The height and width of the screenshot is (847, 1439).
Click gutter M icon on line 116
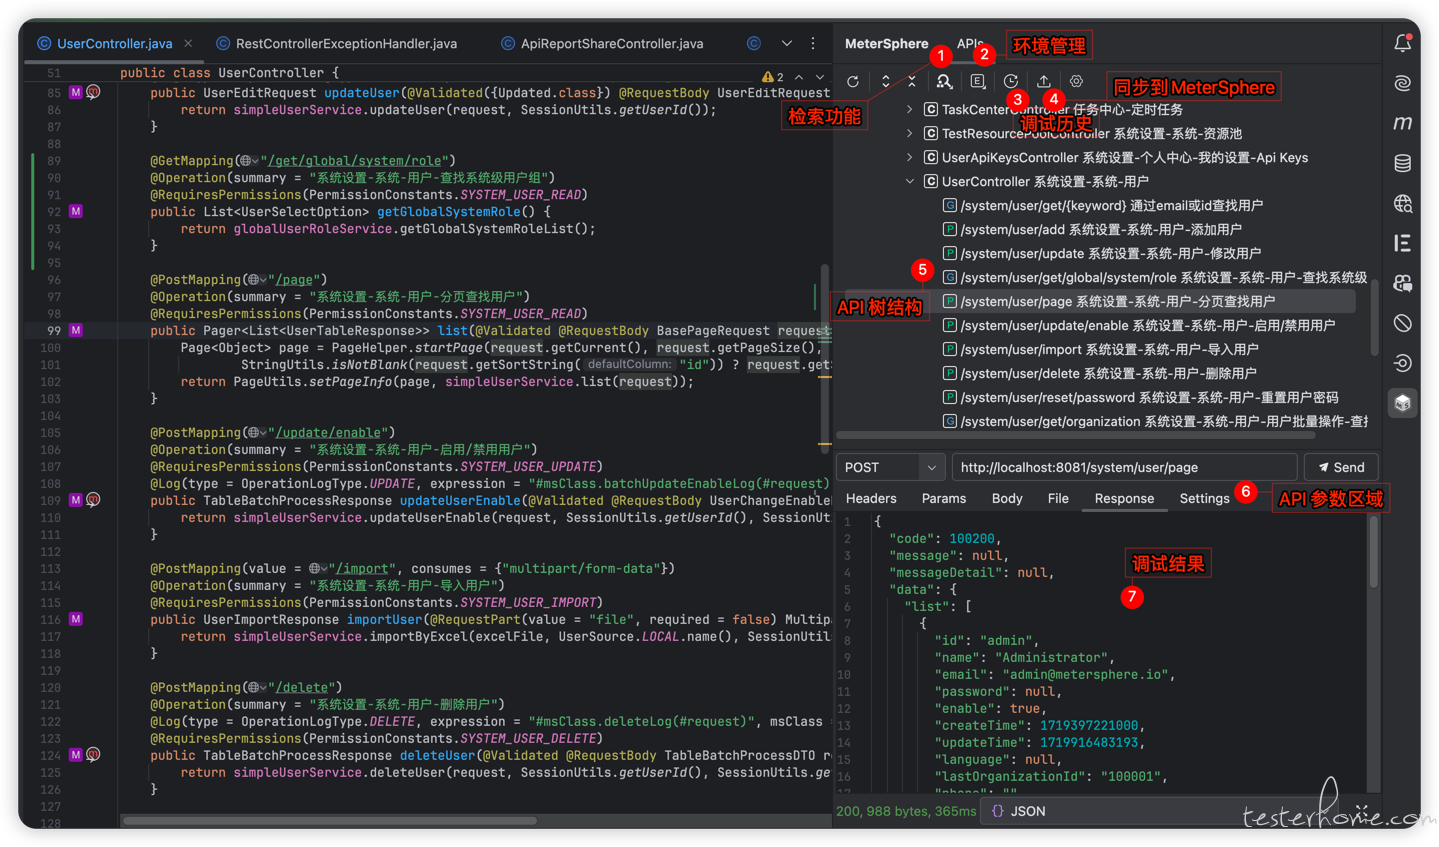coord(76,619)
